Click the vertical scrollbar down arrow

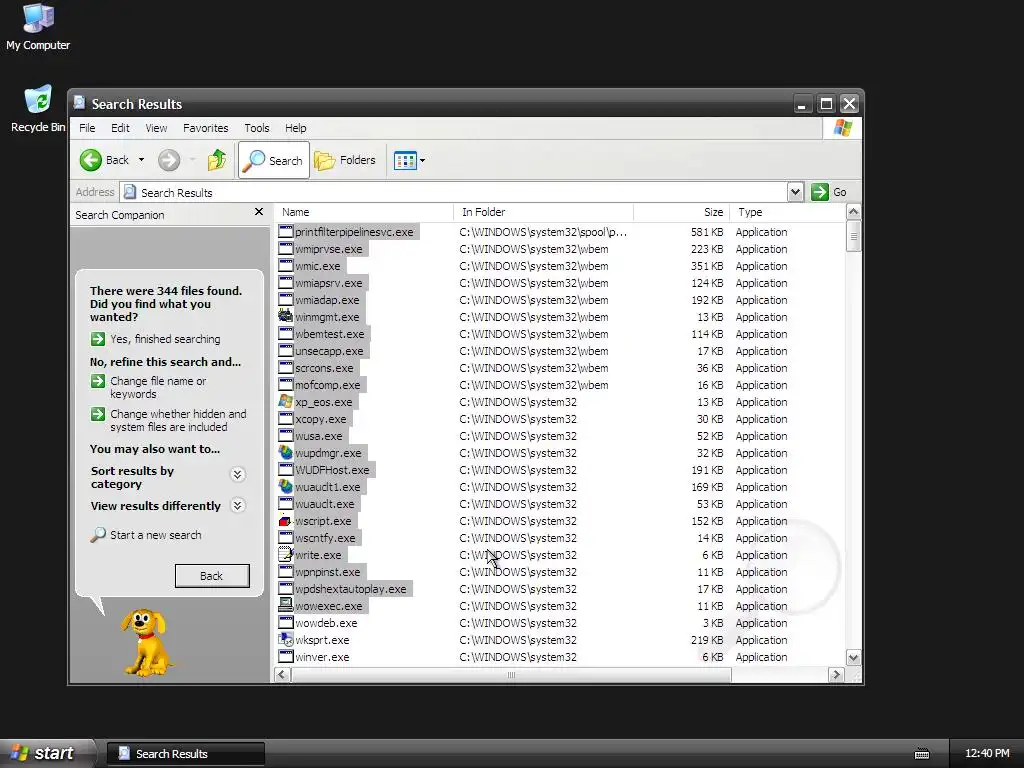(853, 657)
